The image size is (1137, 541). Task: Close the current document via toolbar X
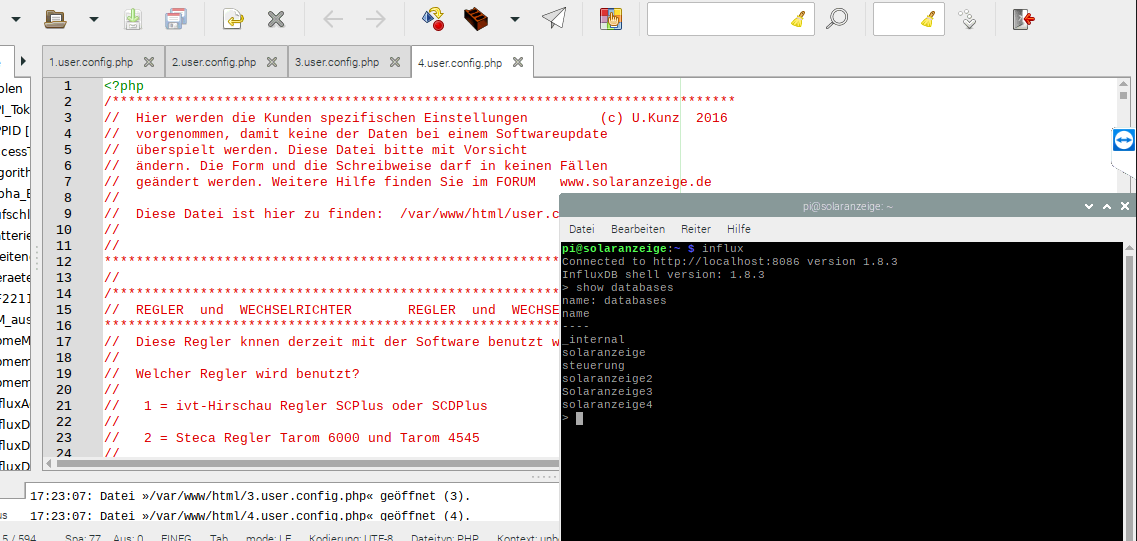[x=276, y=18]
